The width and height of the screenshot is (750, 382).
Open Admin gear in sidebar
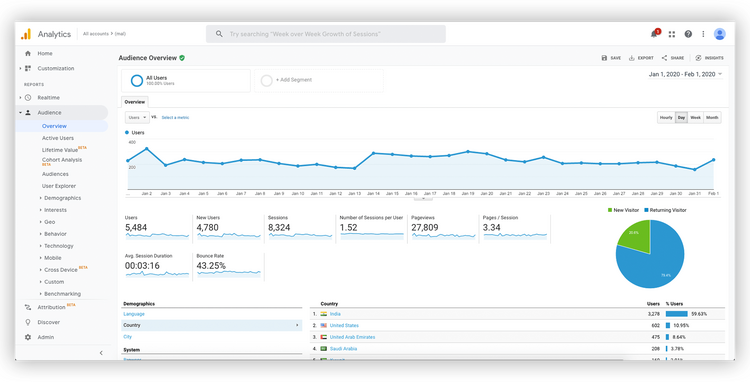(x=28, y=337)
